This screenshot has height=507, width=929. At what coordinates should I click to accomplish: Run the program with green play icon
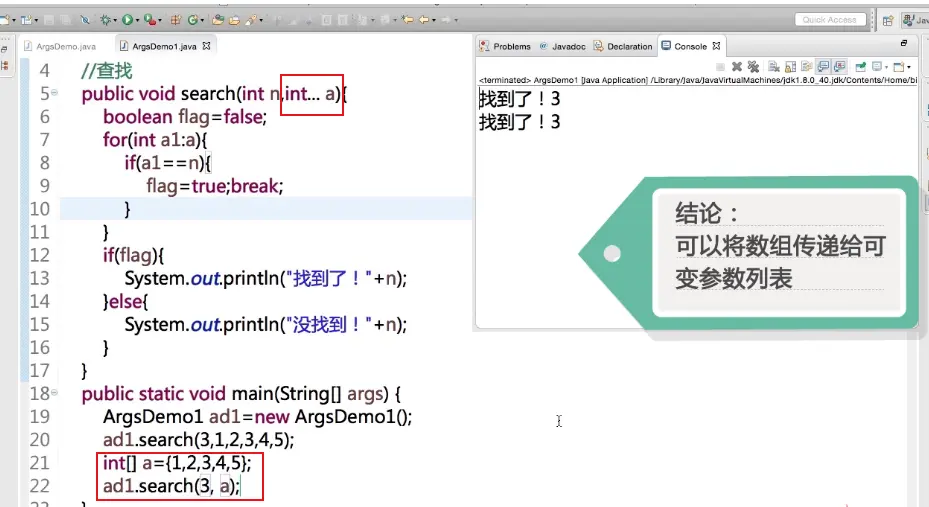click(x=127, y=20)
